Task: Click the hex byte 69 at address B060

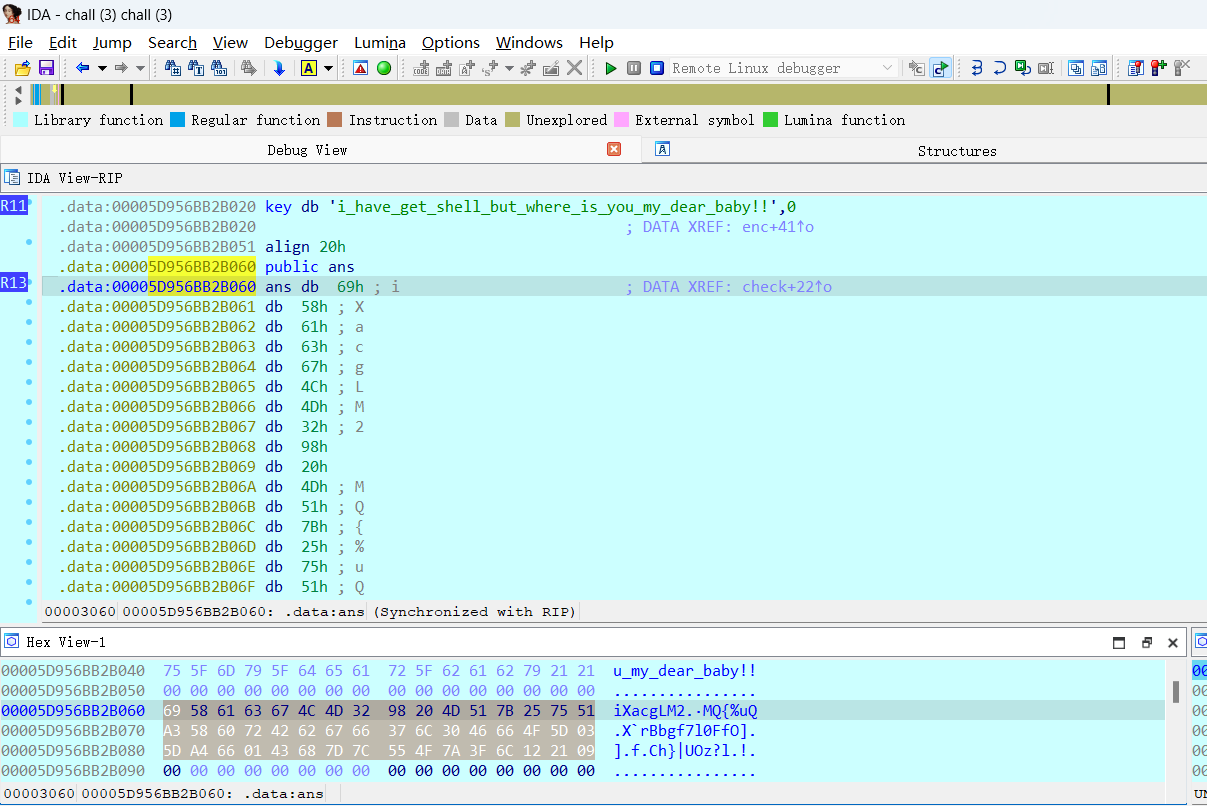Action: pyautogui.click(x=170, y=710)
